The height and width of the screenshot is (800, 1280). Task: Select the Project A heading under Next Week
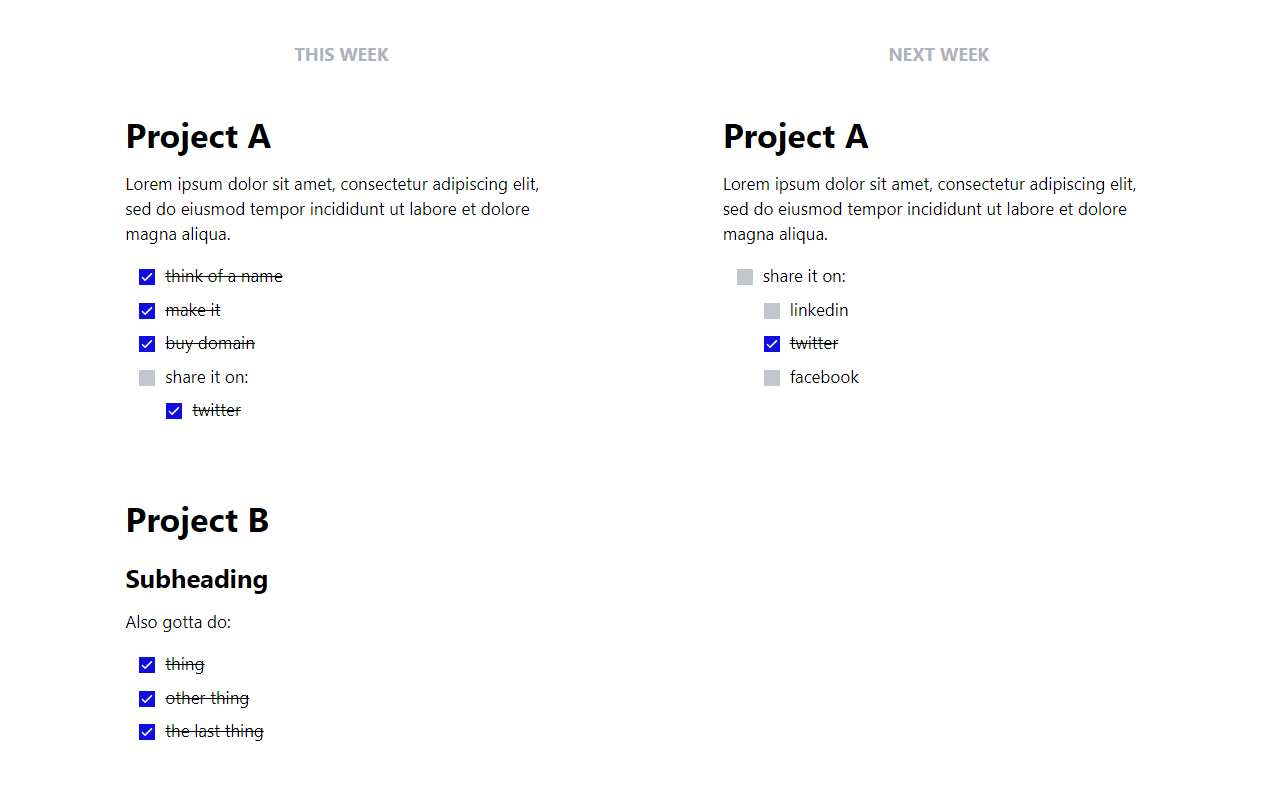click(x=795, y=136)
